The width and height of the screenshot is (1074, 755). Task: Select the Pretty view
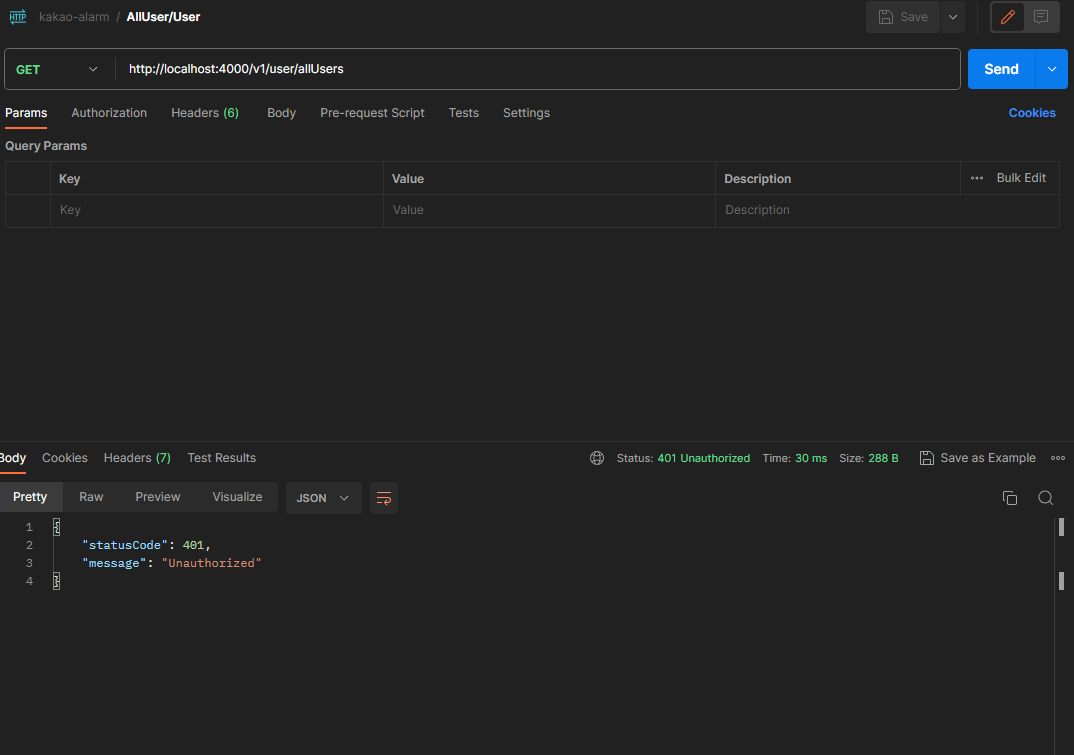pyautogui.click(x=30, y=497)
